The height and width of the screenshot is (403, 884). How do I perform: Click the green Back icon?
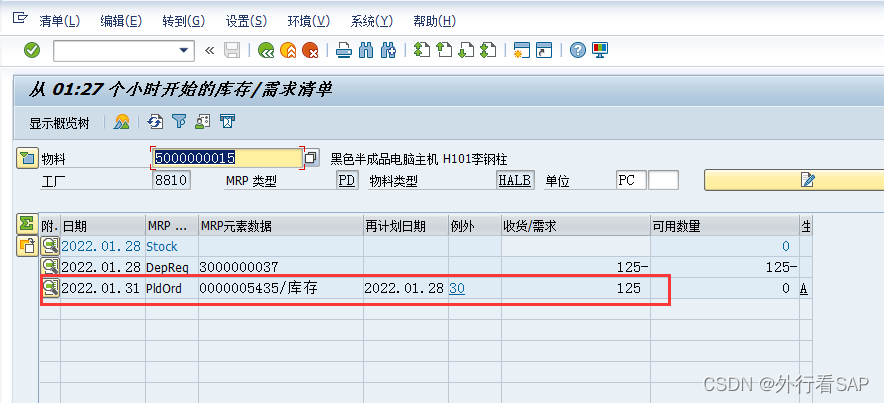pos(266,50)
